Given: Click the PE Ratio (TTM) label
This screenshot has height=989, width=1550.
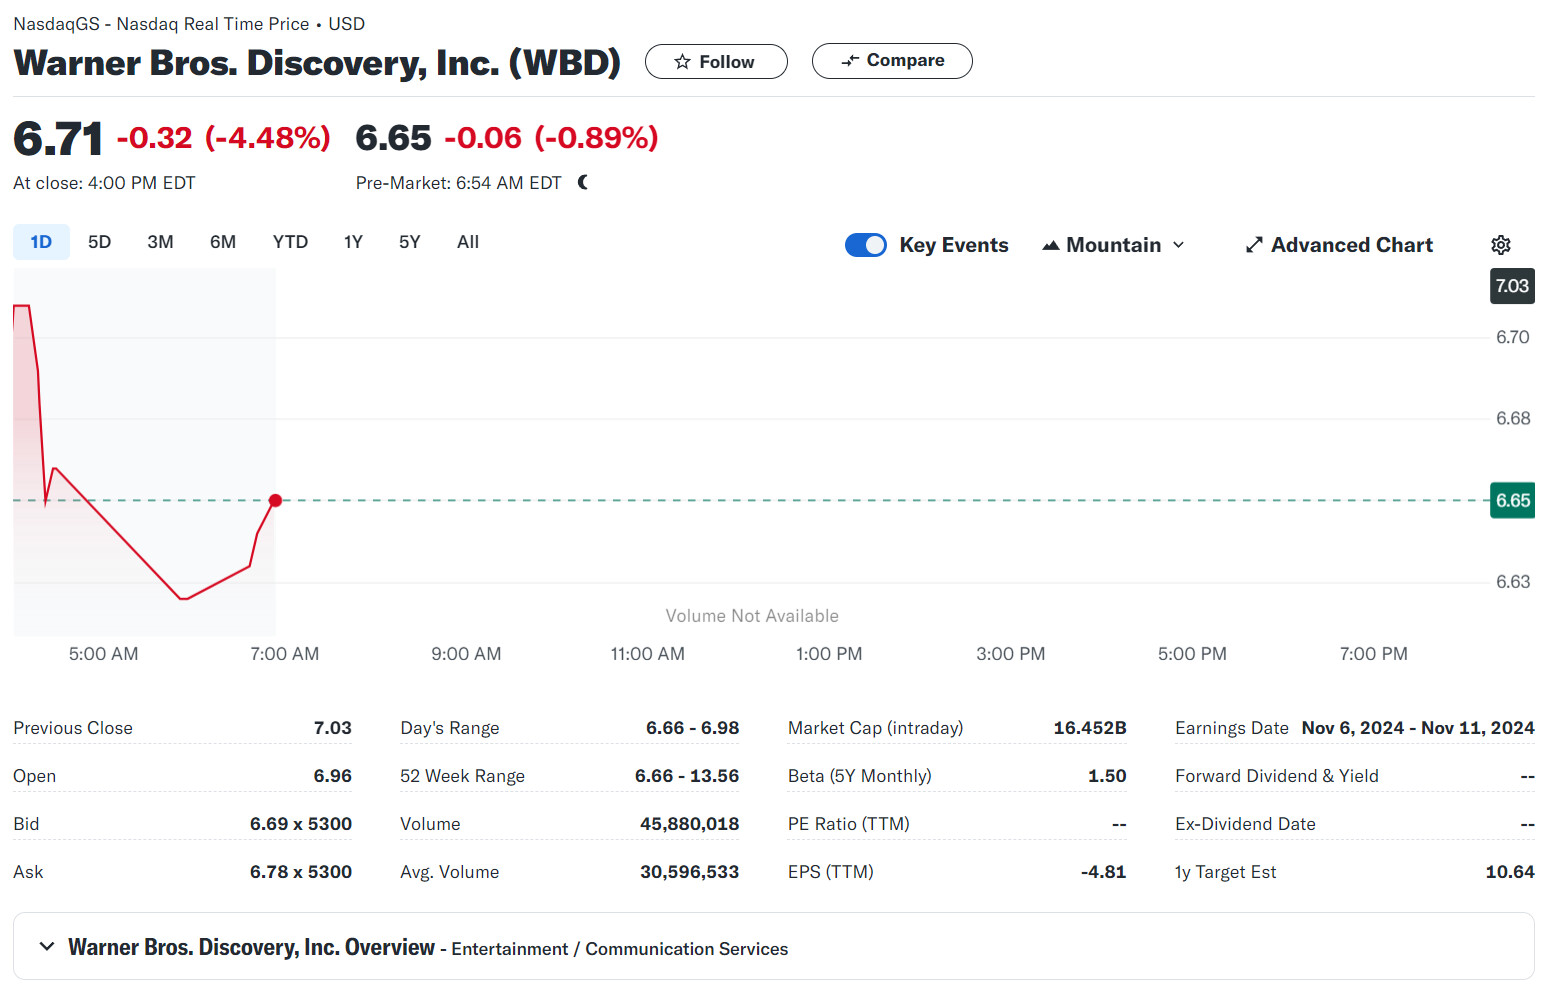Looking at the screenshot, I should coord(849,824).
